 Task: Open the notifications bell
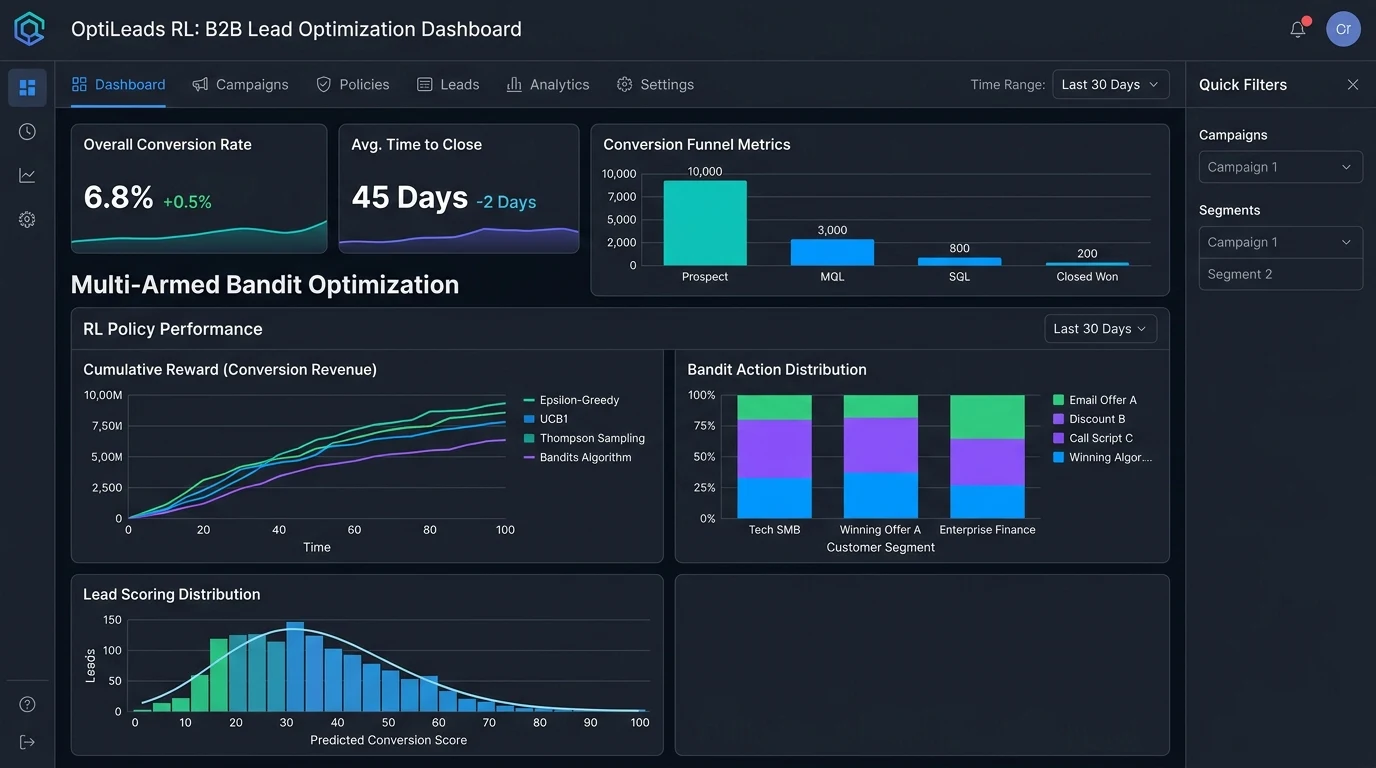(1298, 29)
